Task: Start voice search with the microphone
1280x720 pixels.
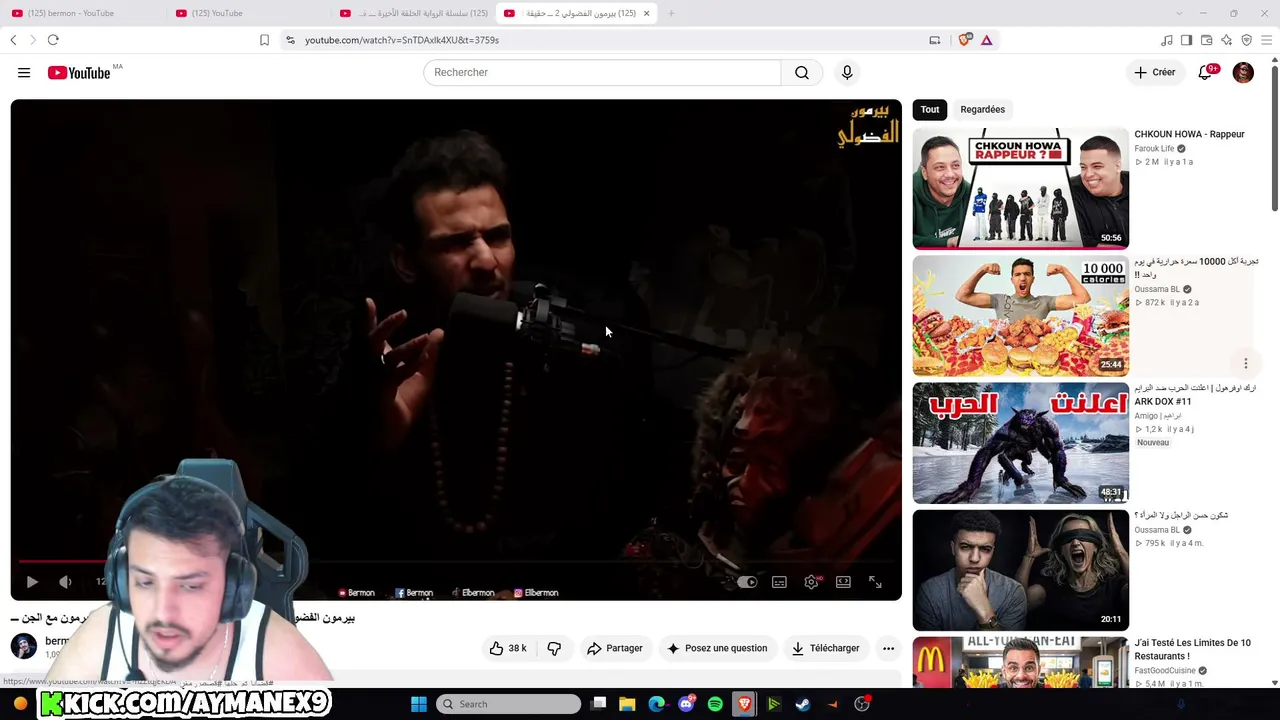Action: [x=847, y=73]
